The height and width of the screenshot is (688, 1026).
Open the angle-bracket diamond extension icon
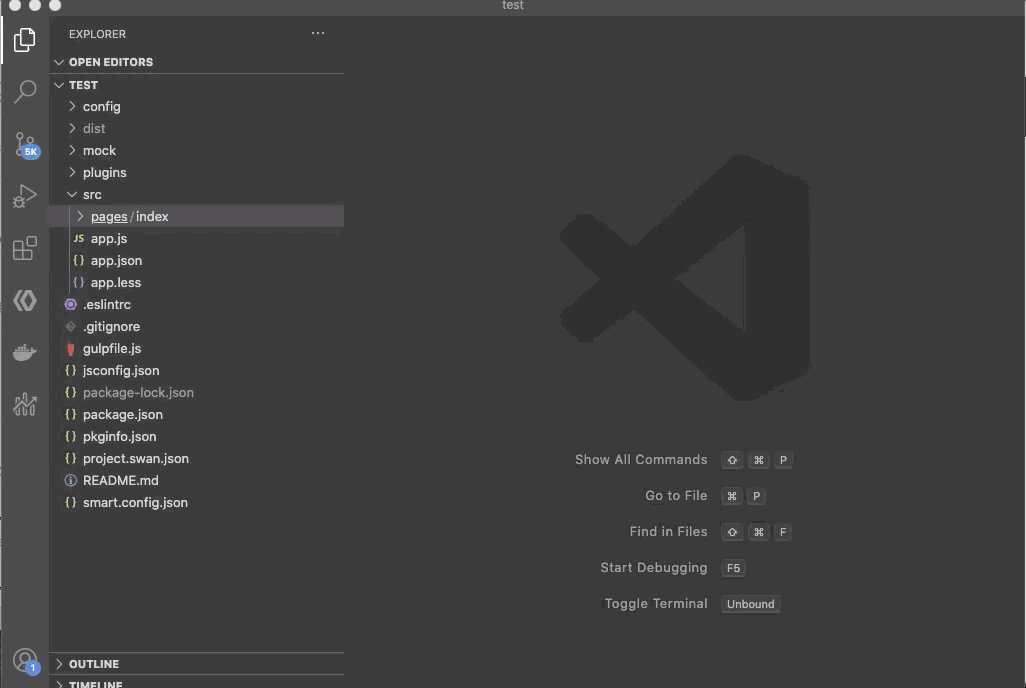click(25, 300)
